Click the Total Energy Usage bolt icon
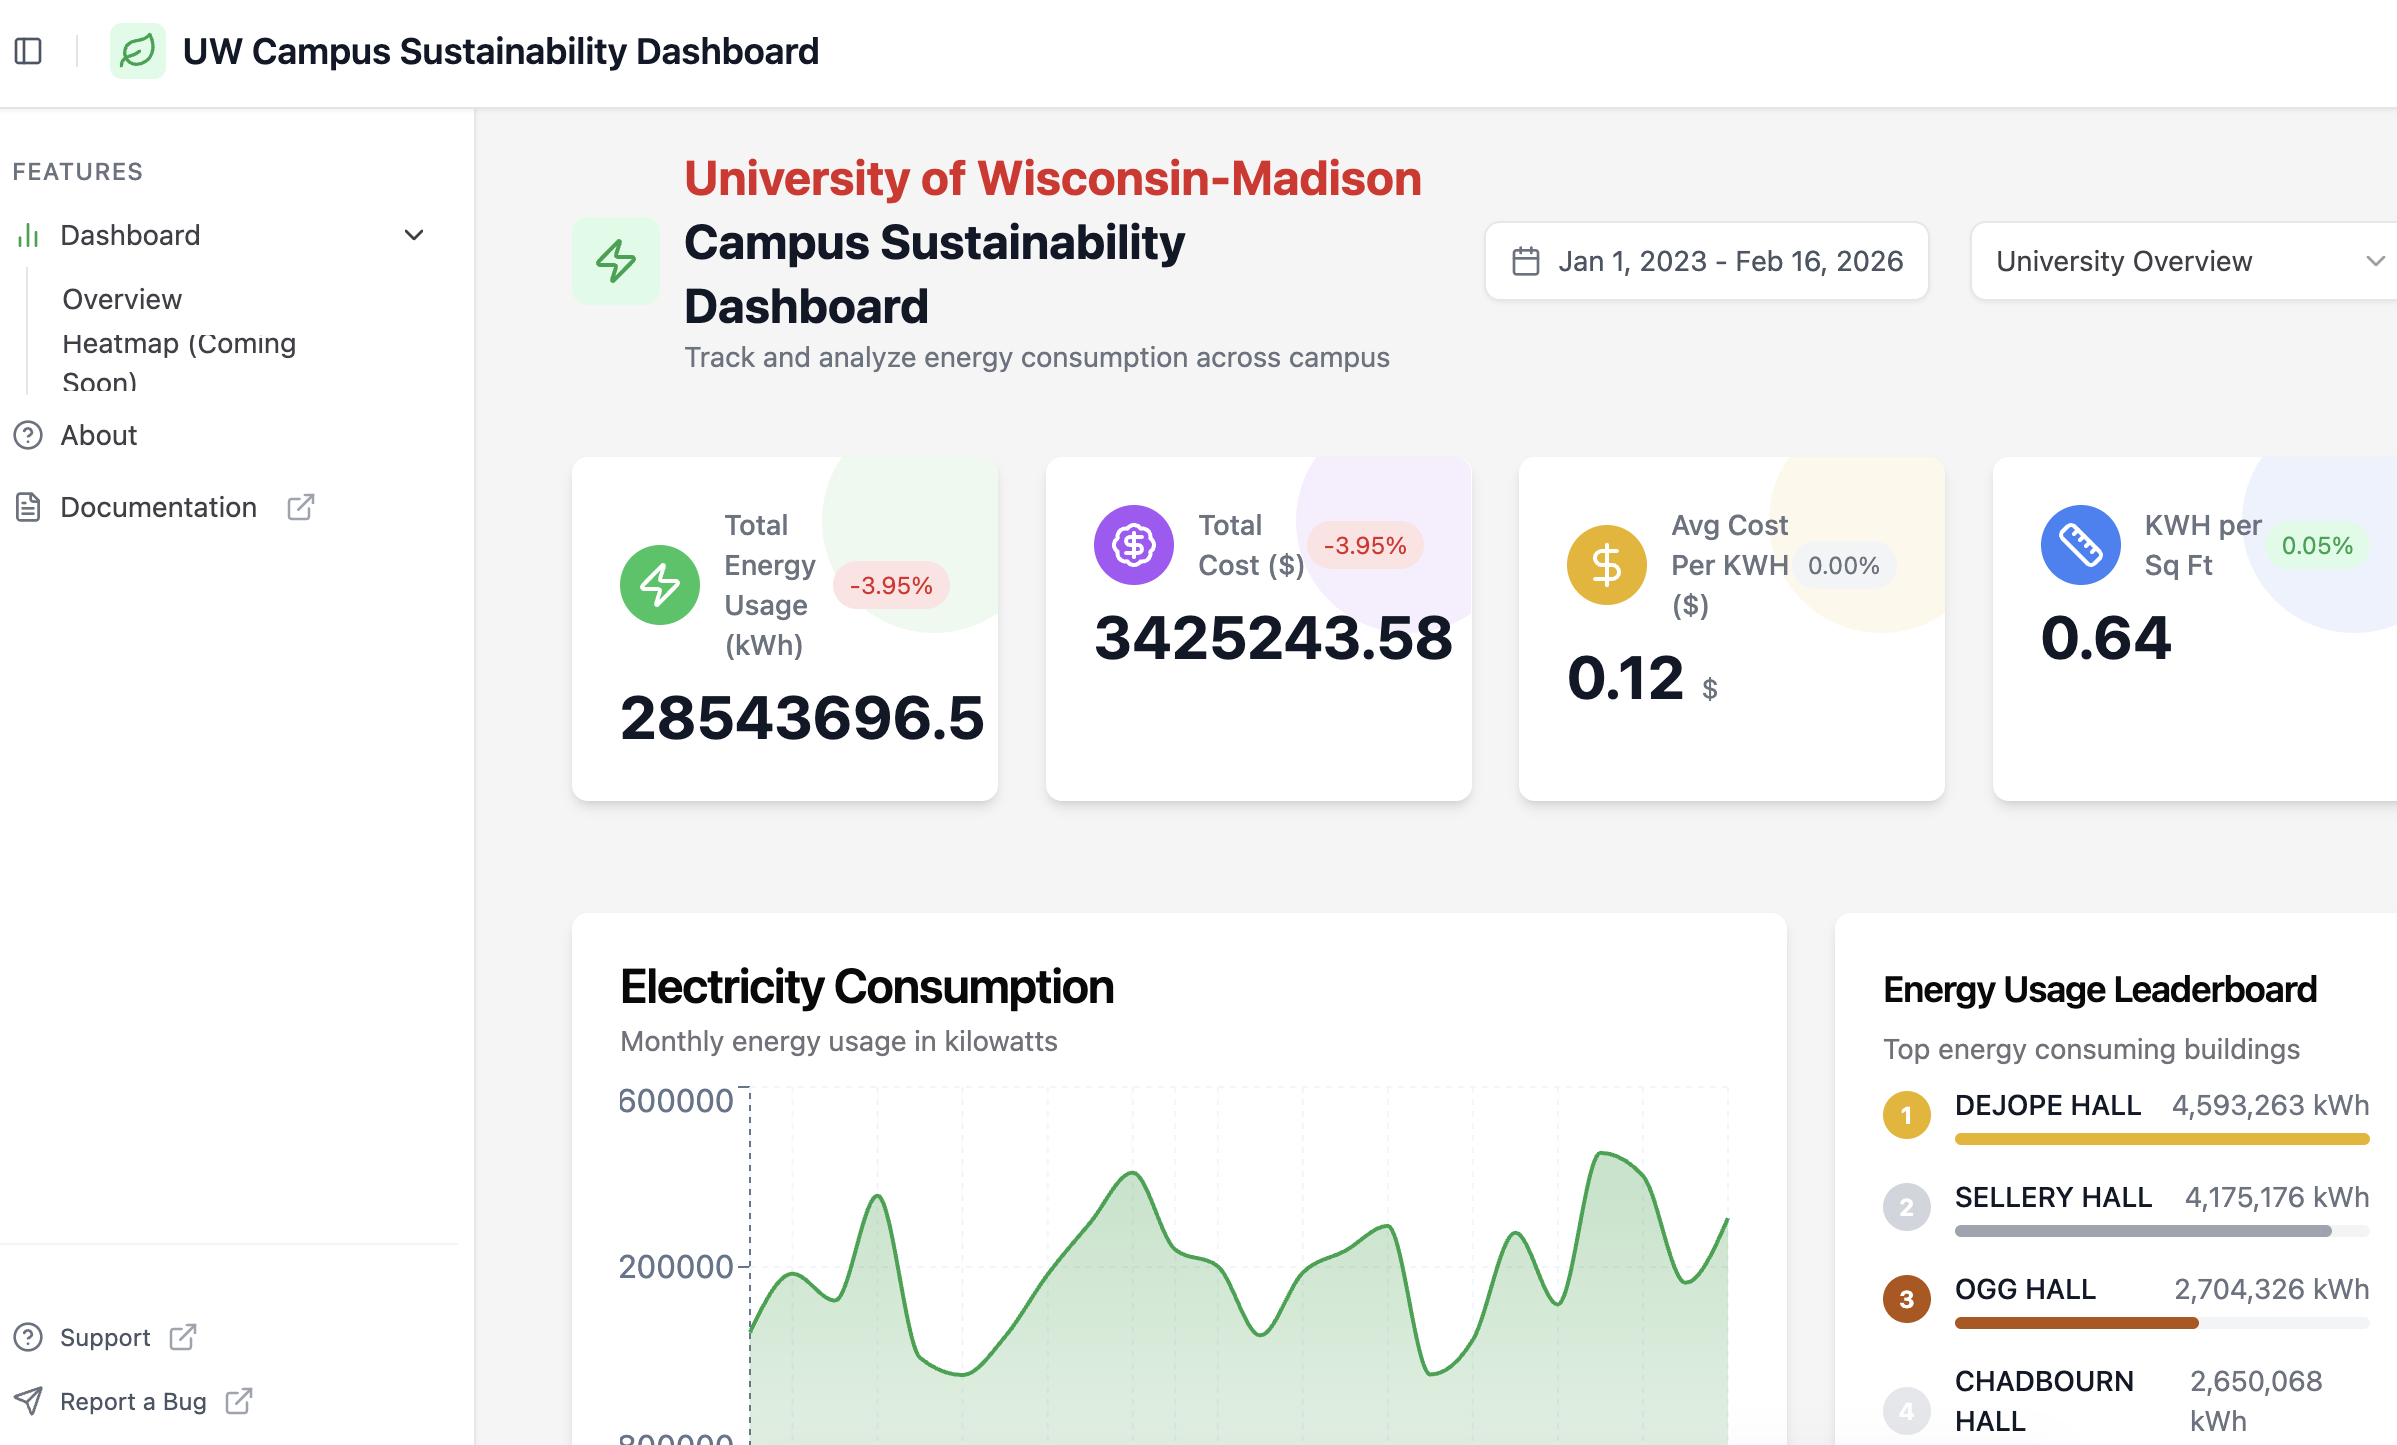The width and height of the screenshot is (2397, 1445). click(x=660, y=585)
